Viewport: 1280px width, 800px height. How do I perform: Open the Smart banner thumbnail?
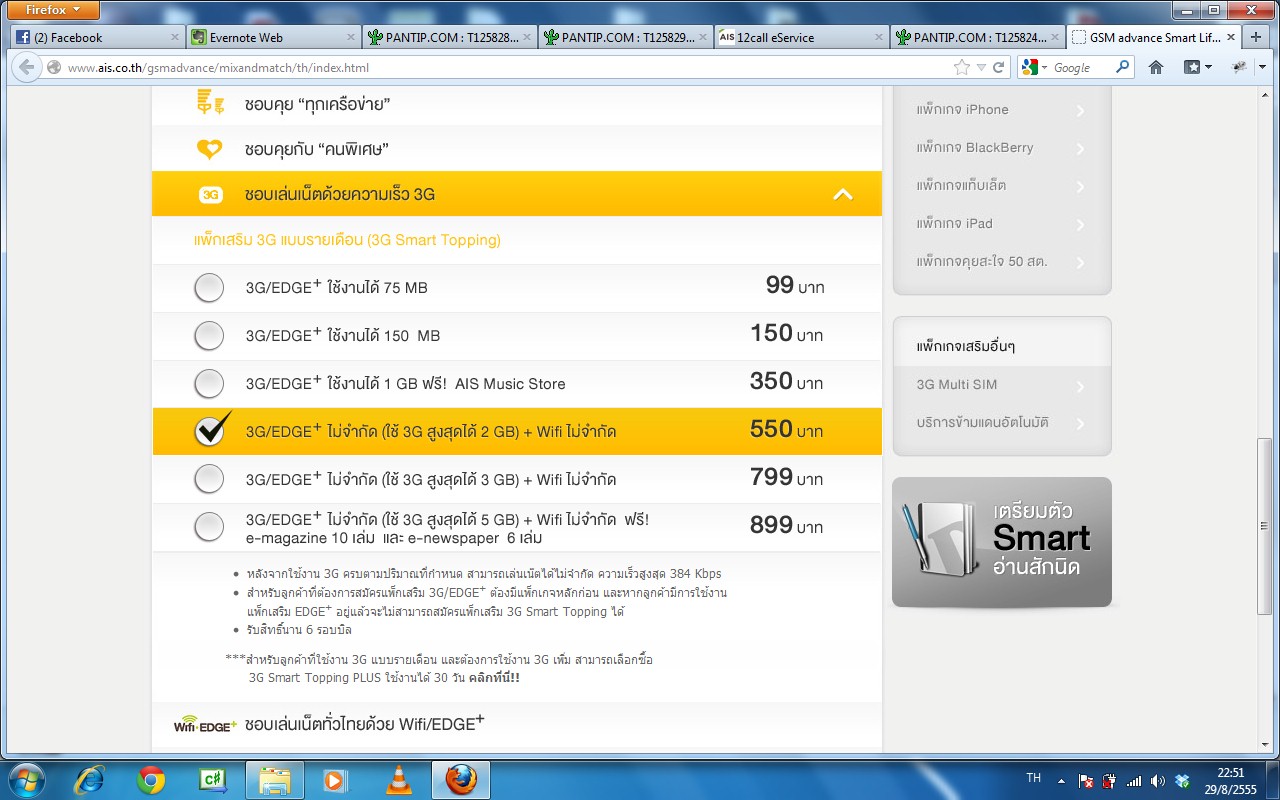[x=1001, y=542]
